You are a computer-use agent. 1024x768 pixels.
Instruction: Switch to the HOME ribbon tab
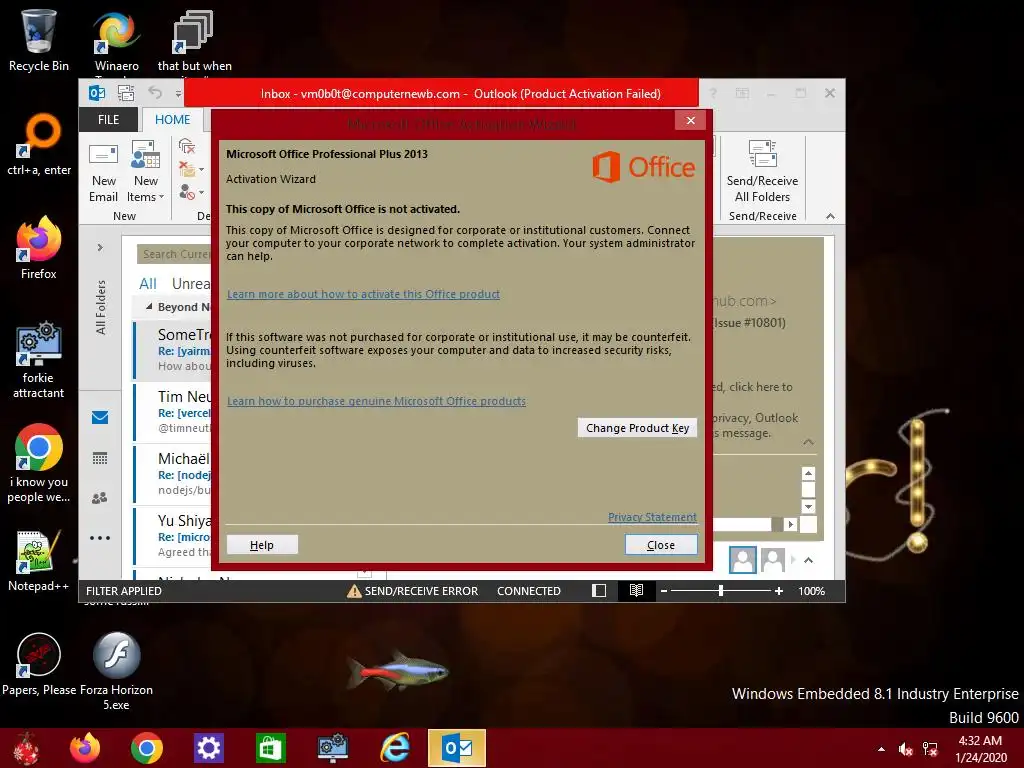(x=172, y=120)
